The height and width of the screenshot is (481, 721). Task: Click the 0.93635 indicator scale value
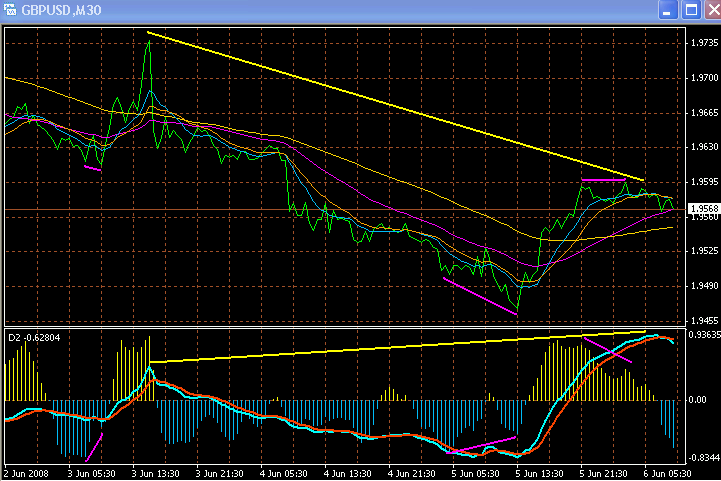[x=704, y=334]
